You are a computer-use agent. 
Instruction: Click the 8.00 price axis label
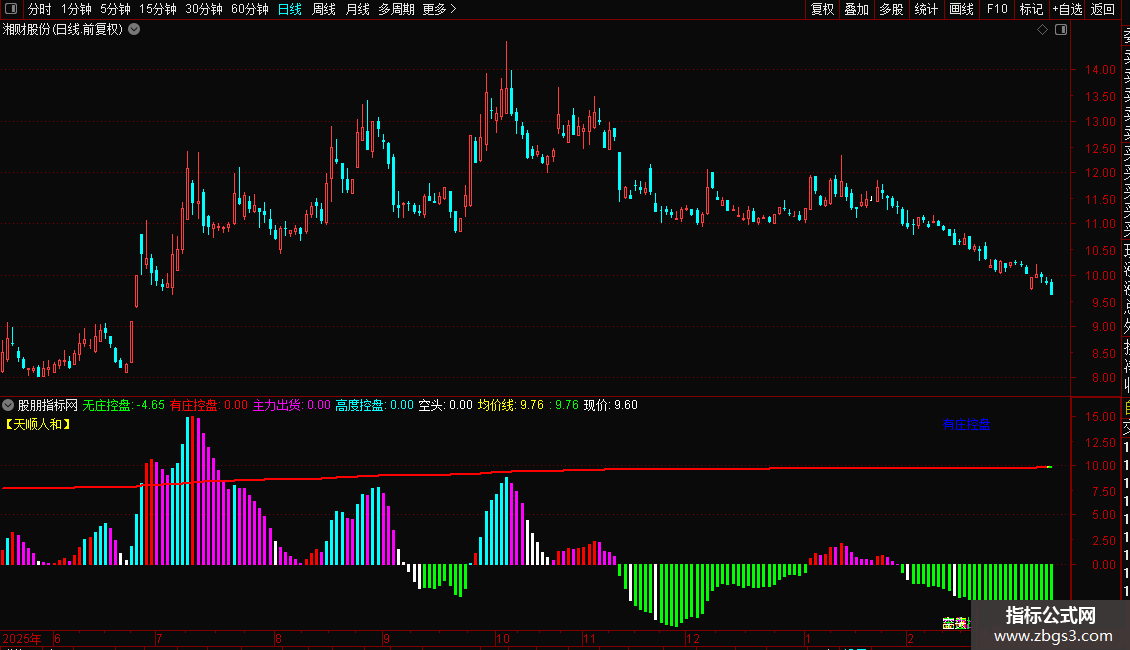1103,378
